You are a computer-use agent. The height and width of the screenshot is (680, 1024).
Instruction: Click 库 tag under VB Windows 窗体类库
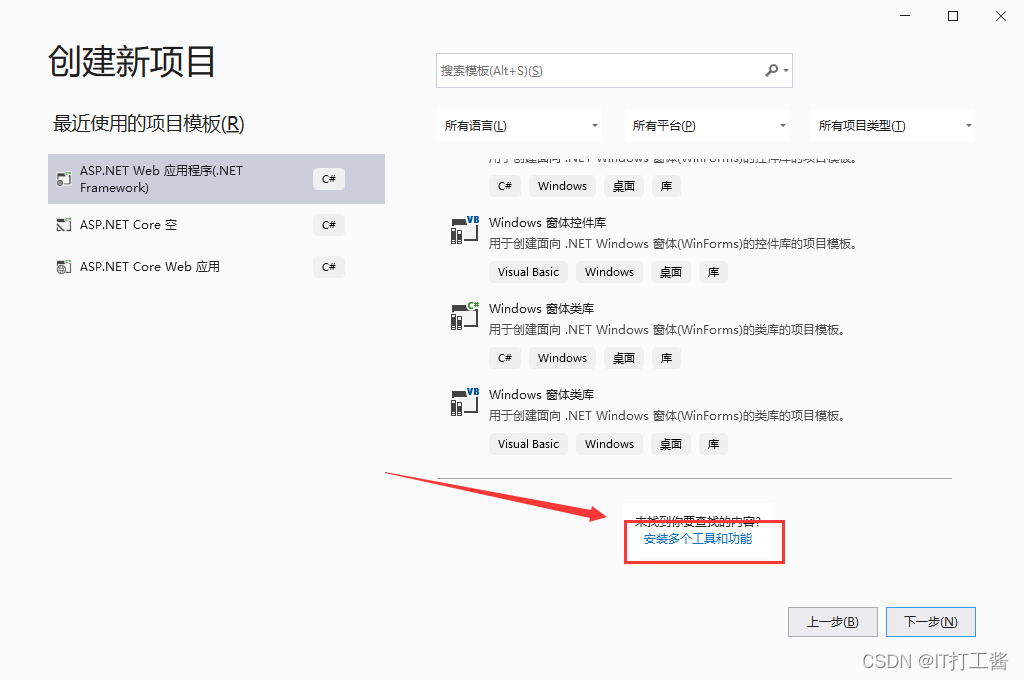pos(713,444)
